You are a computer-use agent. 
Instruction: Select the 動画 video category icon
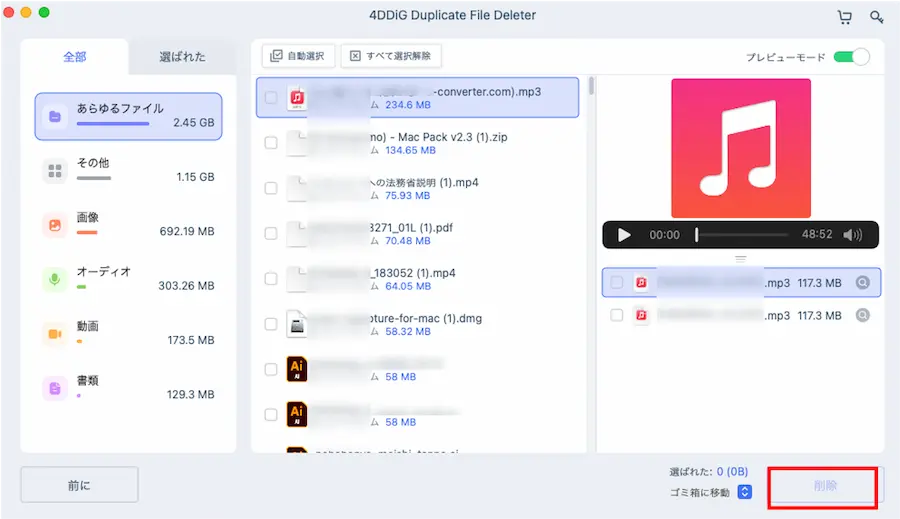click(x=55, y=334)
